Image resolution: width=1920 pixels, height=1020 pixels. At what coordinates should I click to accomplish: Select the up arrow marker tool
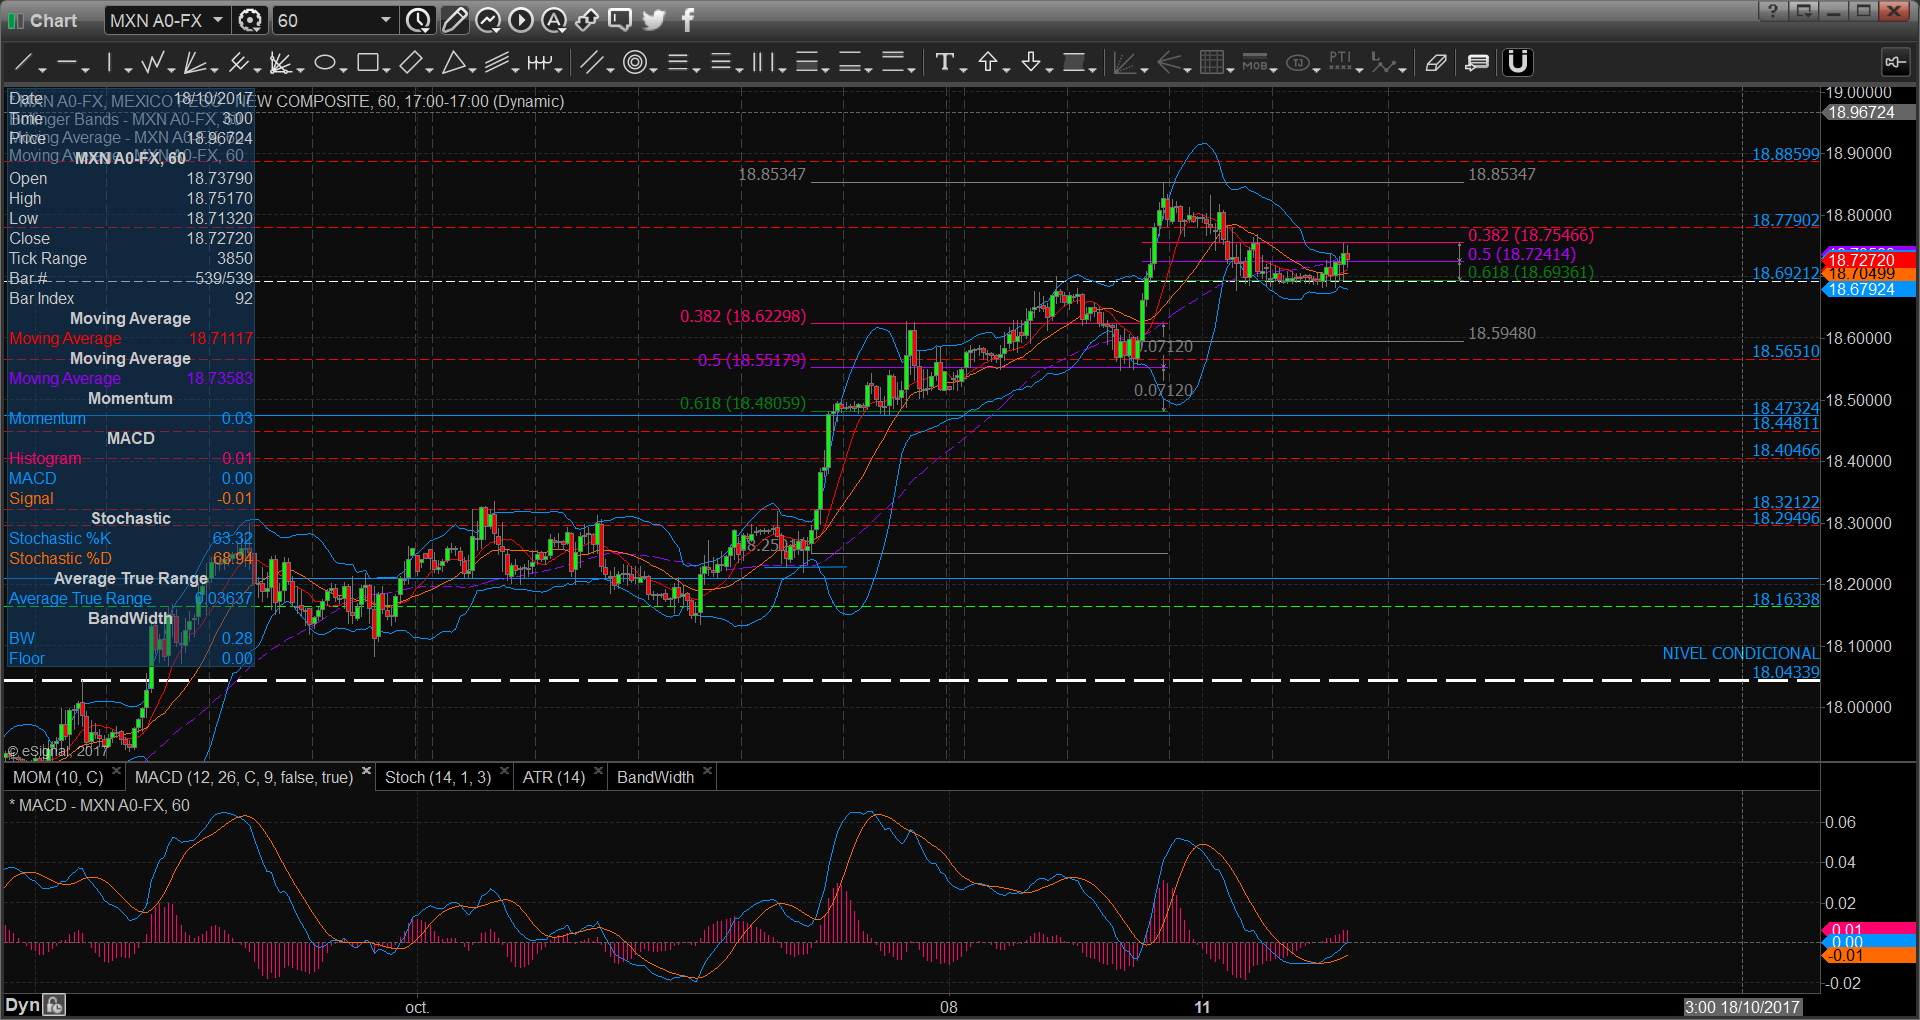(x=988, y=63)
